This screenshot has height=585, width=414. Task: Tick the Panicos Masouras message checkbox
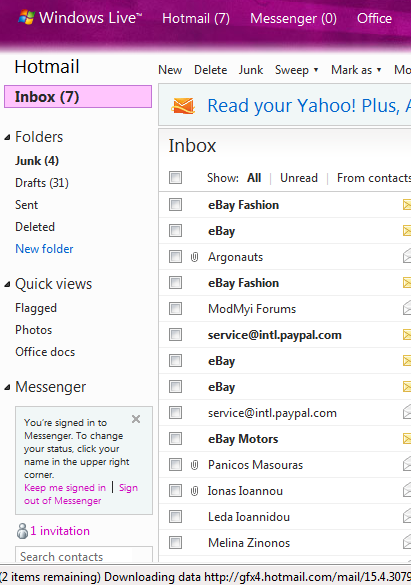pyautogui.click(x=175, y=465)
